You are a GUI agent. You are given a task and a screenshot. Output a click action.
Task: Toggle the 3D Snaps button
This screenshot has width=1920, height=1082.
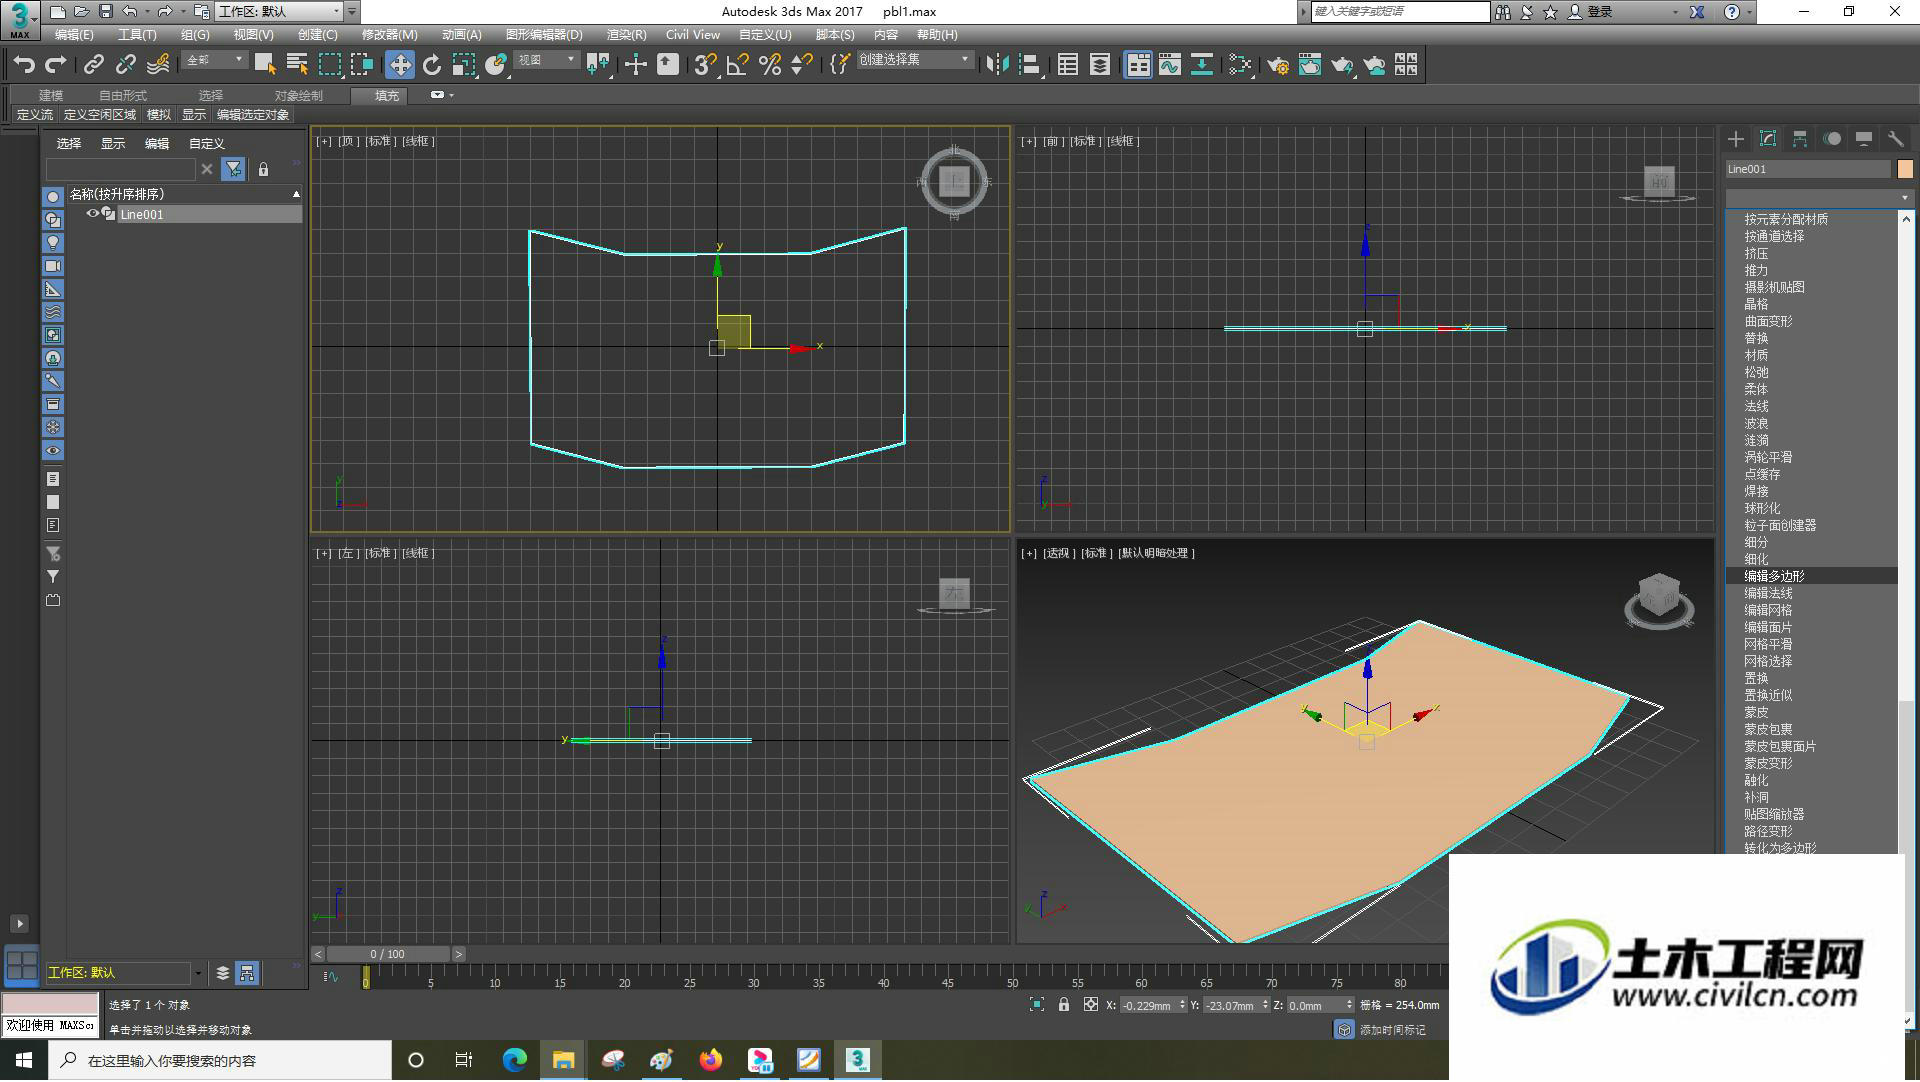pos(705,65)
